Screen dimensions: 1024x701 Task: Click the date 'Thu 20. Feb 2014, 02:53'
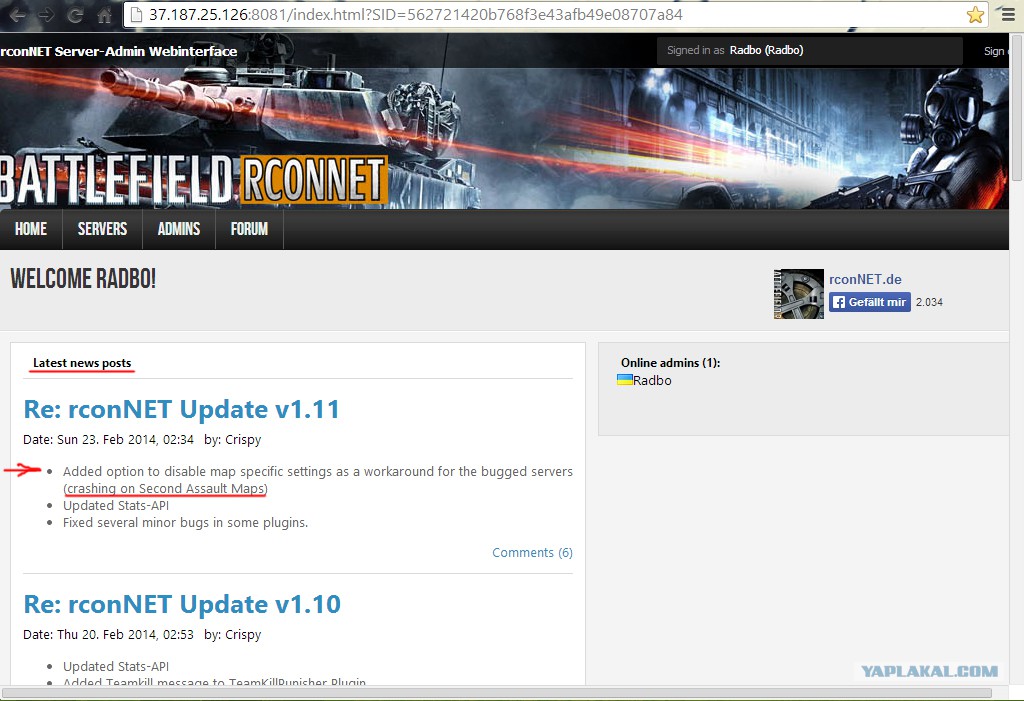(x=125, y=634)
